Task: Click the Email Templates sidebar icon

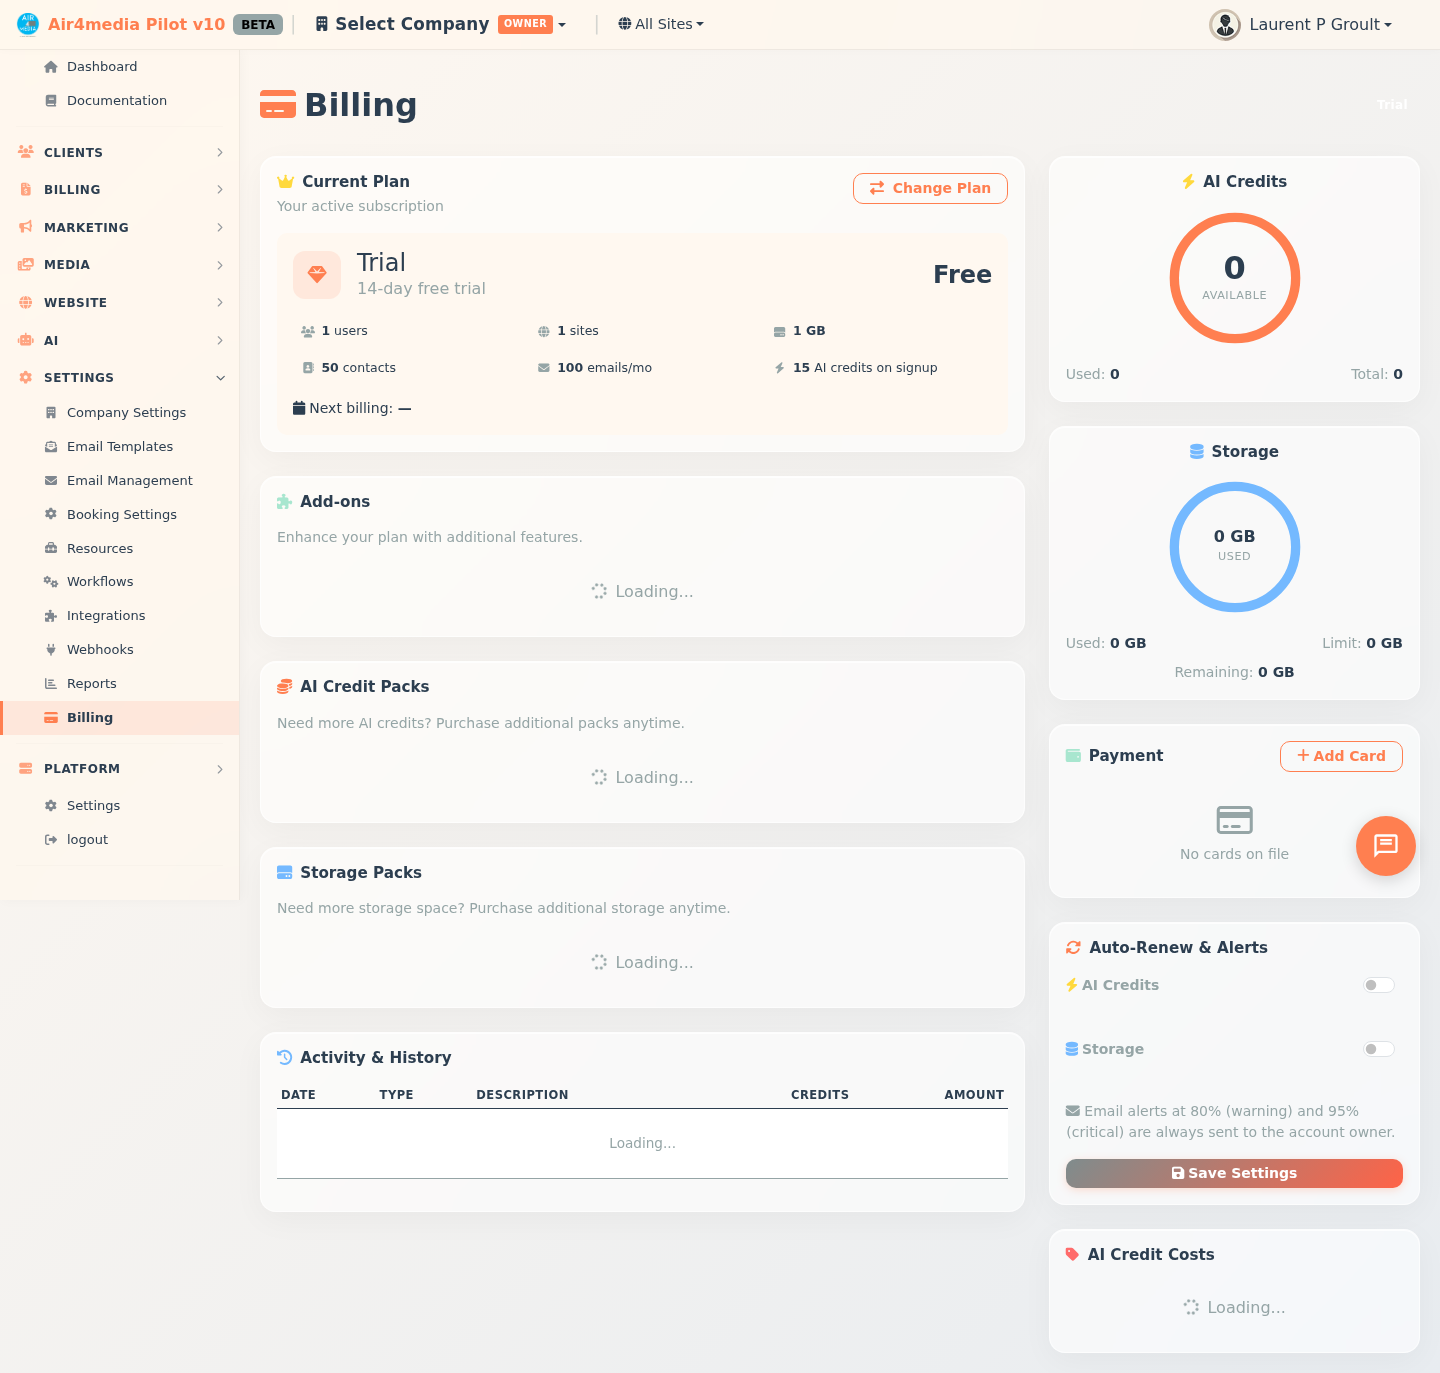Action: 51,446
